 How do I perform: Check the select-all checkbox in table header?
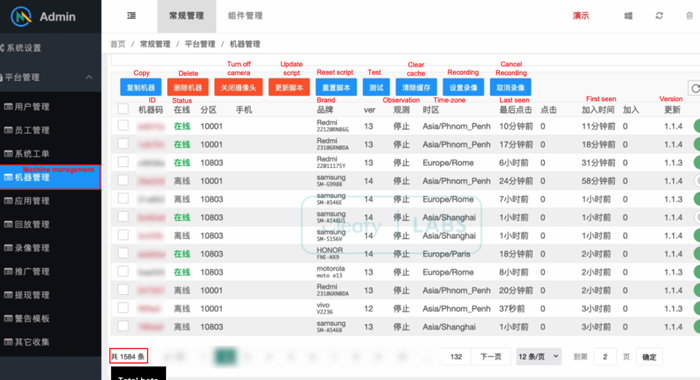click(x=123, y=109)
